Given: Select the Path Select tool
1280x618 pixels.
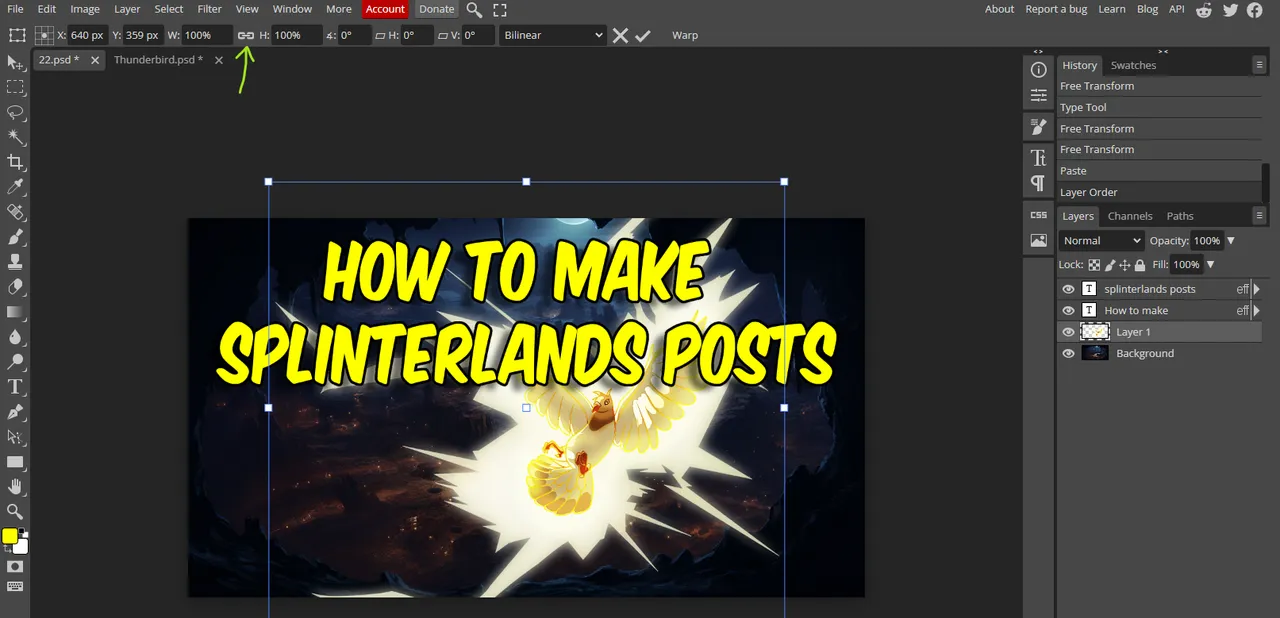Looking at the screenshot, I should coord(15,437).
